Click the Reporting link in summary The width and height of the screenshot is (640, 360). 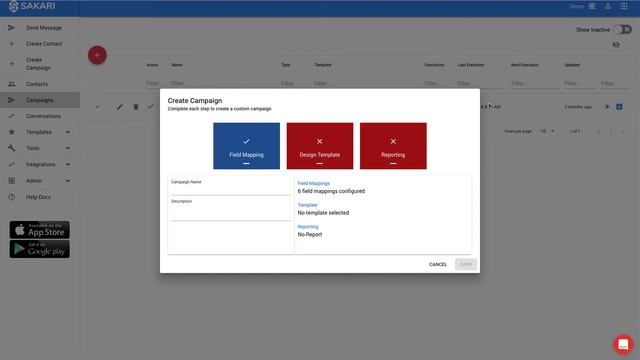coord(308,227)
